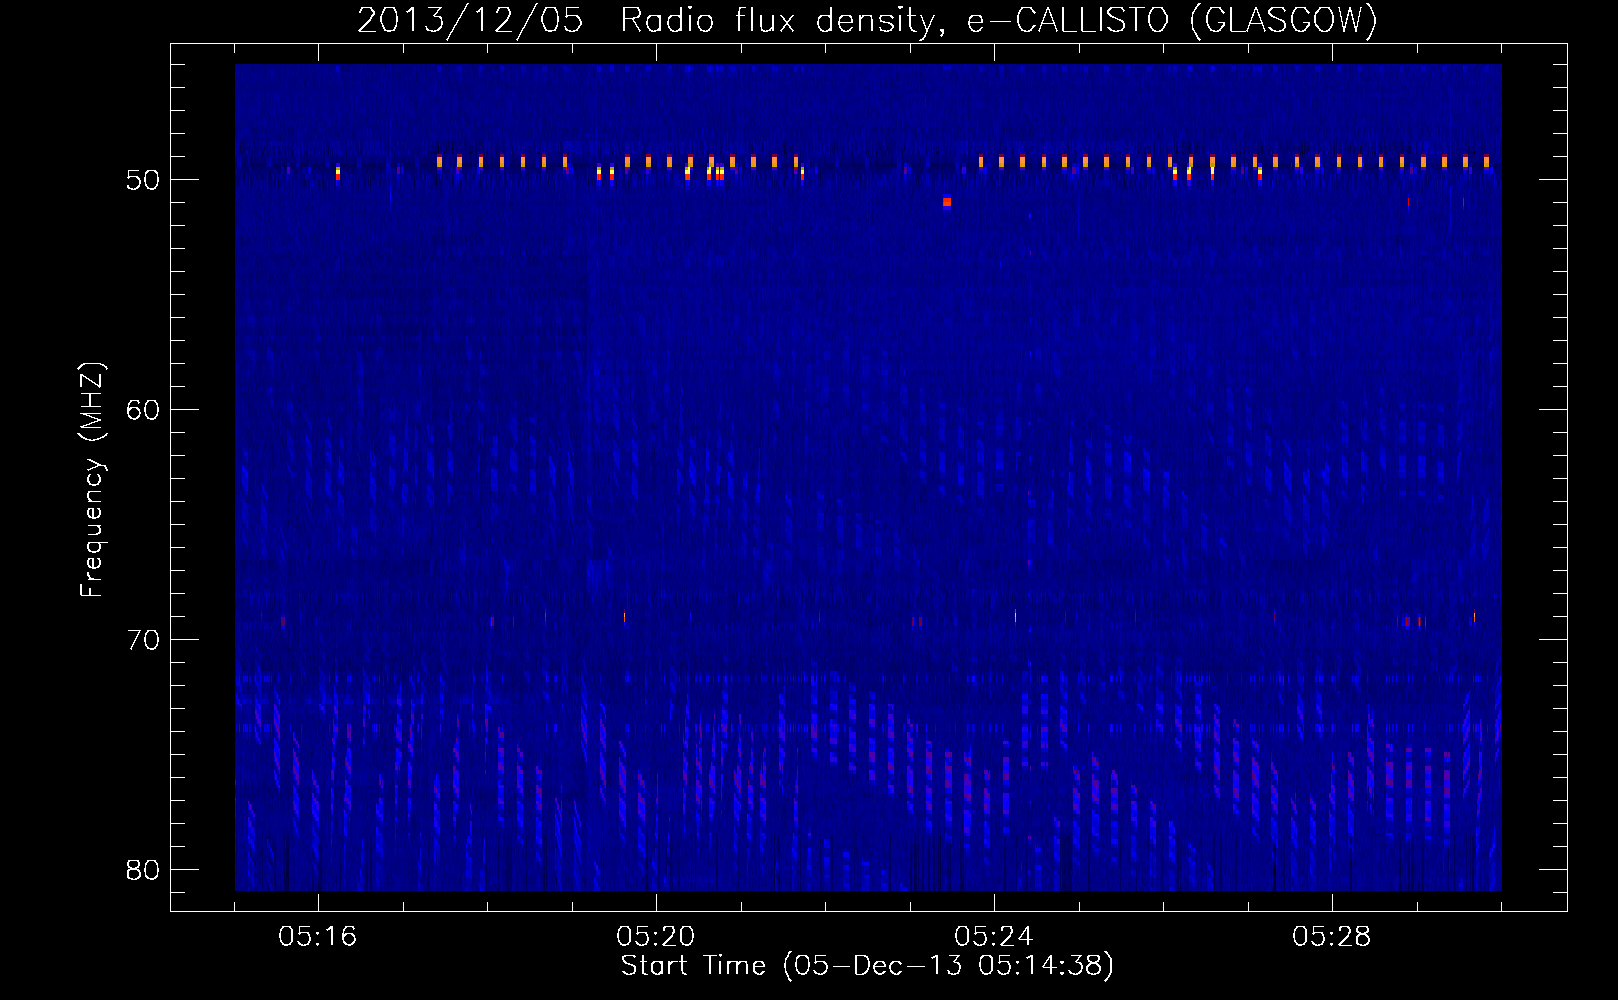Click the 60 frequency tick label
The height and width of the screenshot is (1000, 1618).
click(x=143, y=410)
